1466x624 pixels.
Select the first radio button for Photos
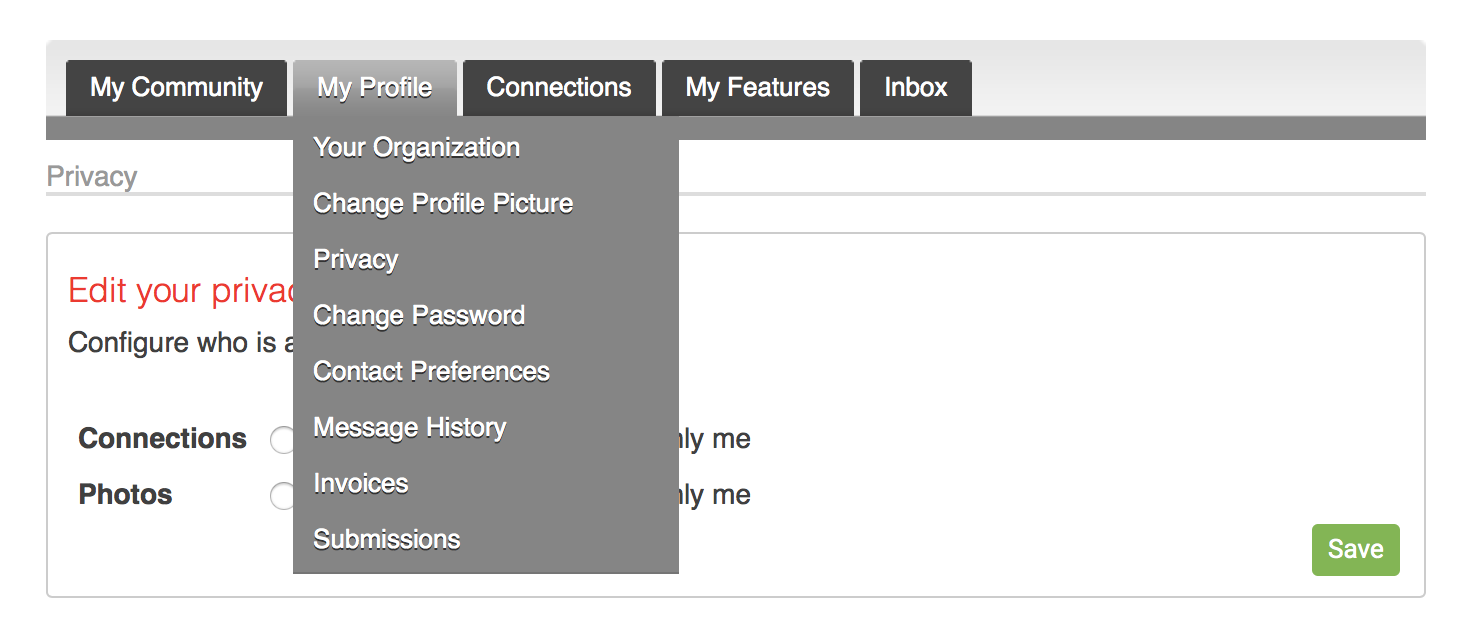click(282, 496)
